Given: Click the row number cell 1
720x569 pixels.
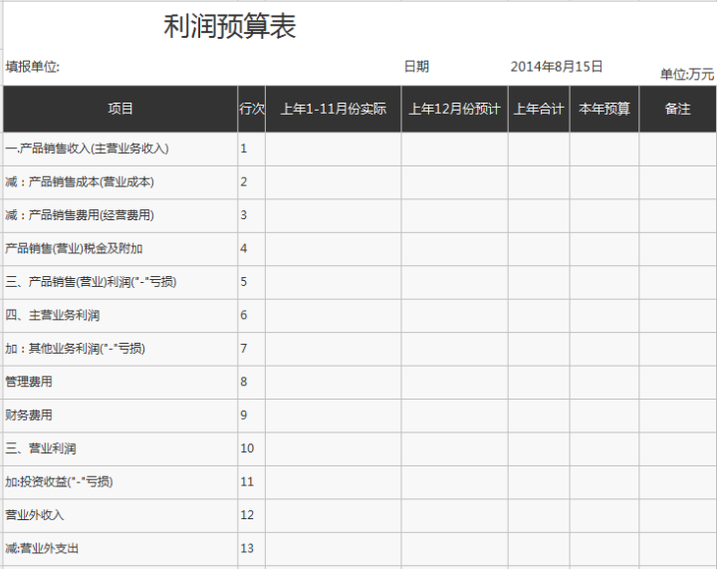Looking at the screenshot, I should [x=252, y=149].
